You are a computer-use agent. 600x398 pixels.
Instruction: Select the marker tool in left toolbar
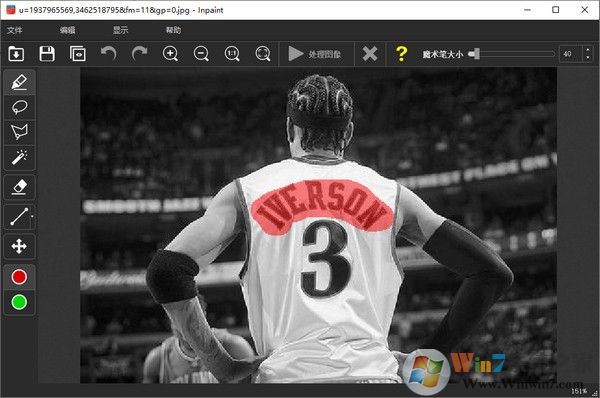pos(19,82)
